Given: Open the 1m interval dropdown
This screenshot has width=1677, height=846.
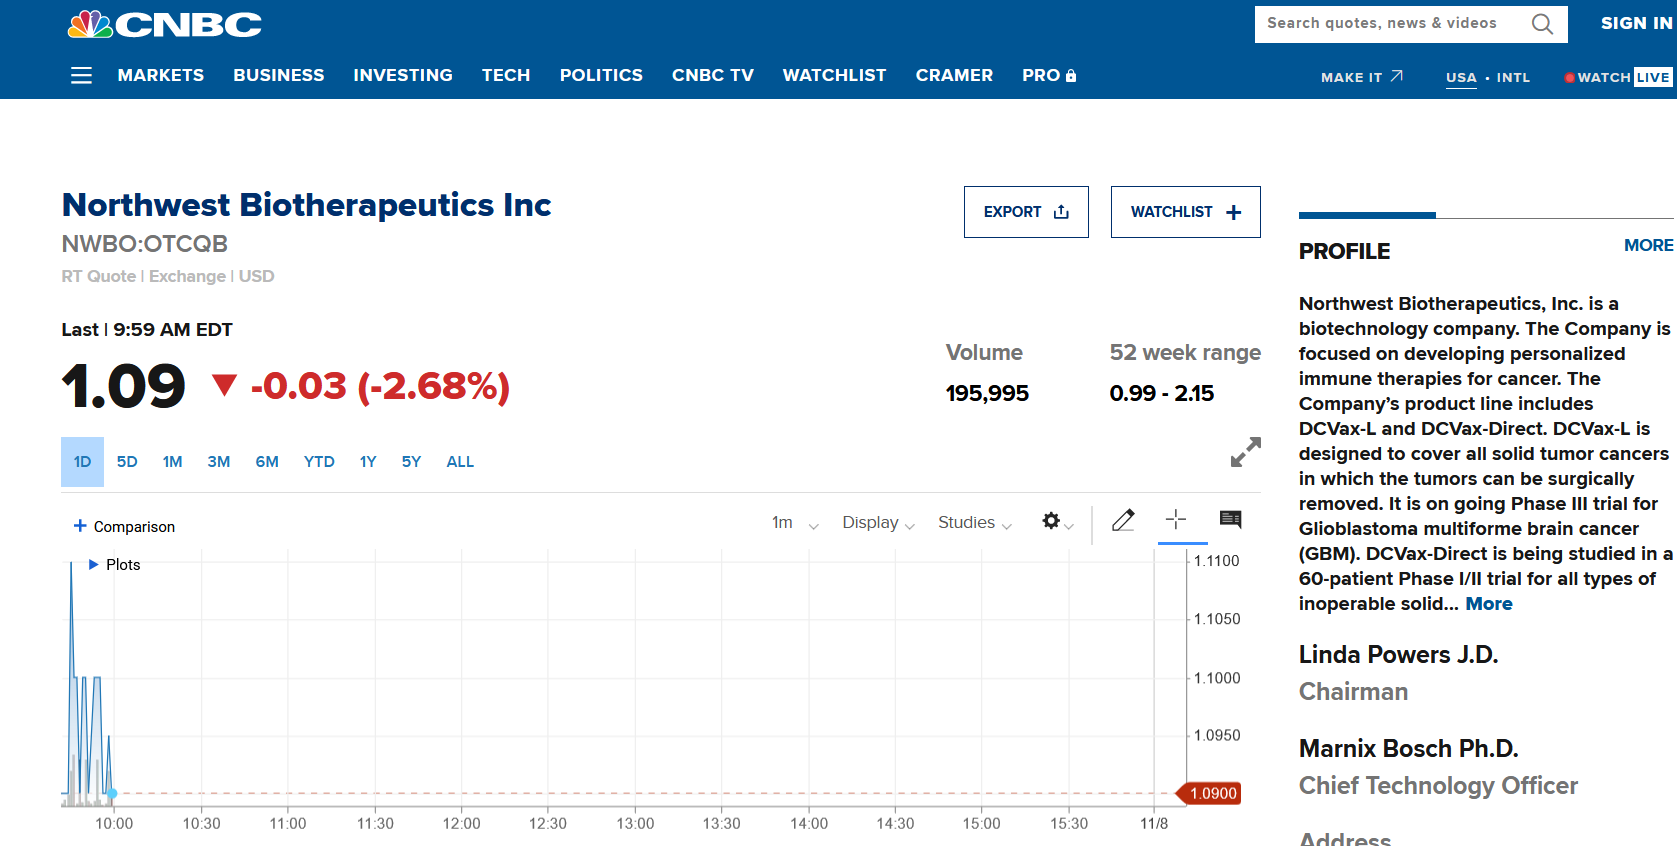Looking at the screenshot, I should click(794, 523).
